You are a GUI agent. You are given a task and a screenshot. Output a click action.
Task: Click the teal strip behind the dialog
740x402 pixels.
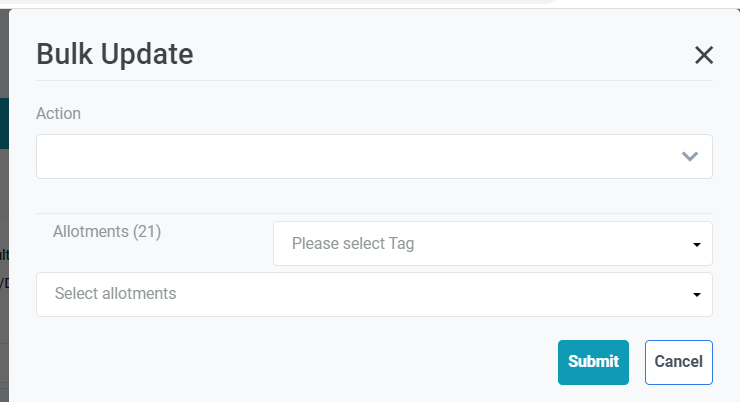click(x=4, y=123)
